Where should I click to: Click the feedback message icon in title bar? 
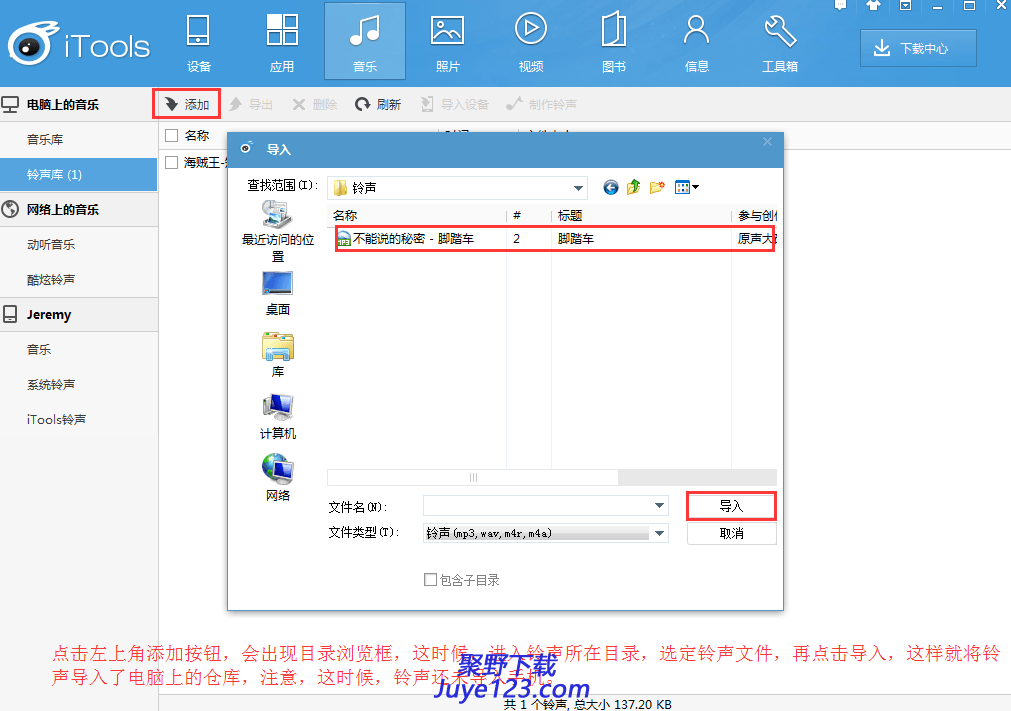[x=840, y=5]
